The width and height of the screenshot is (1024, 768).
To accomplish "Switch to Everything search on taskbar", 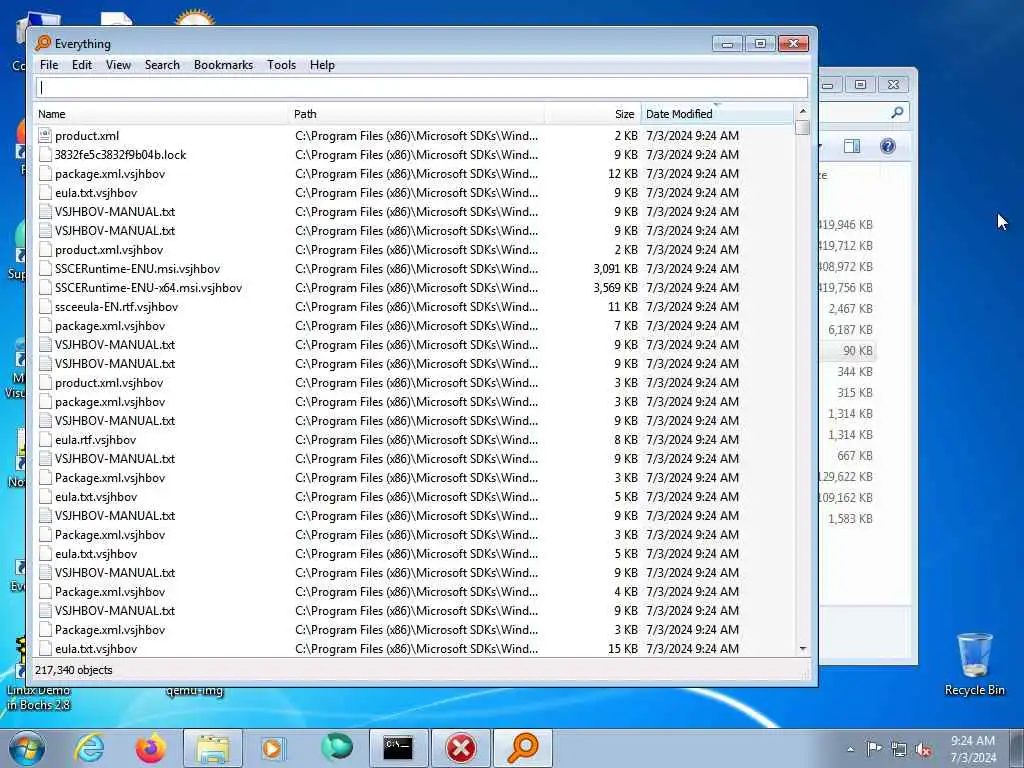I will 522,748.
